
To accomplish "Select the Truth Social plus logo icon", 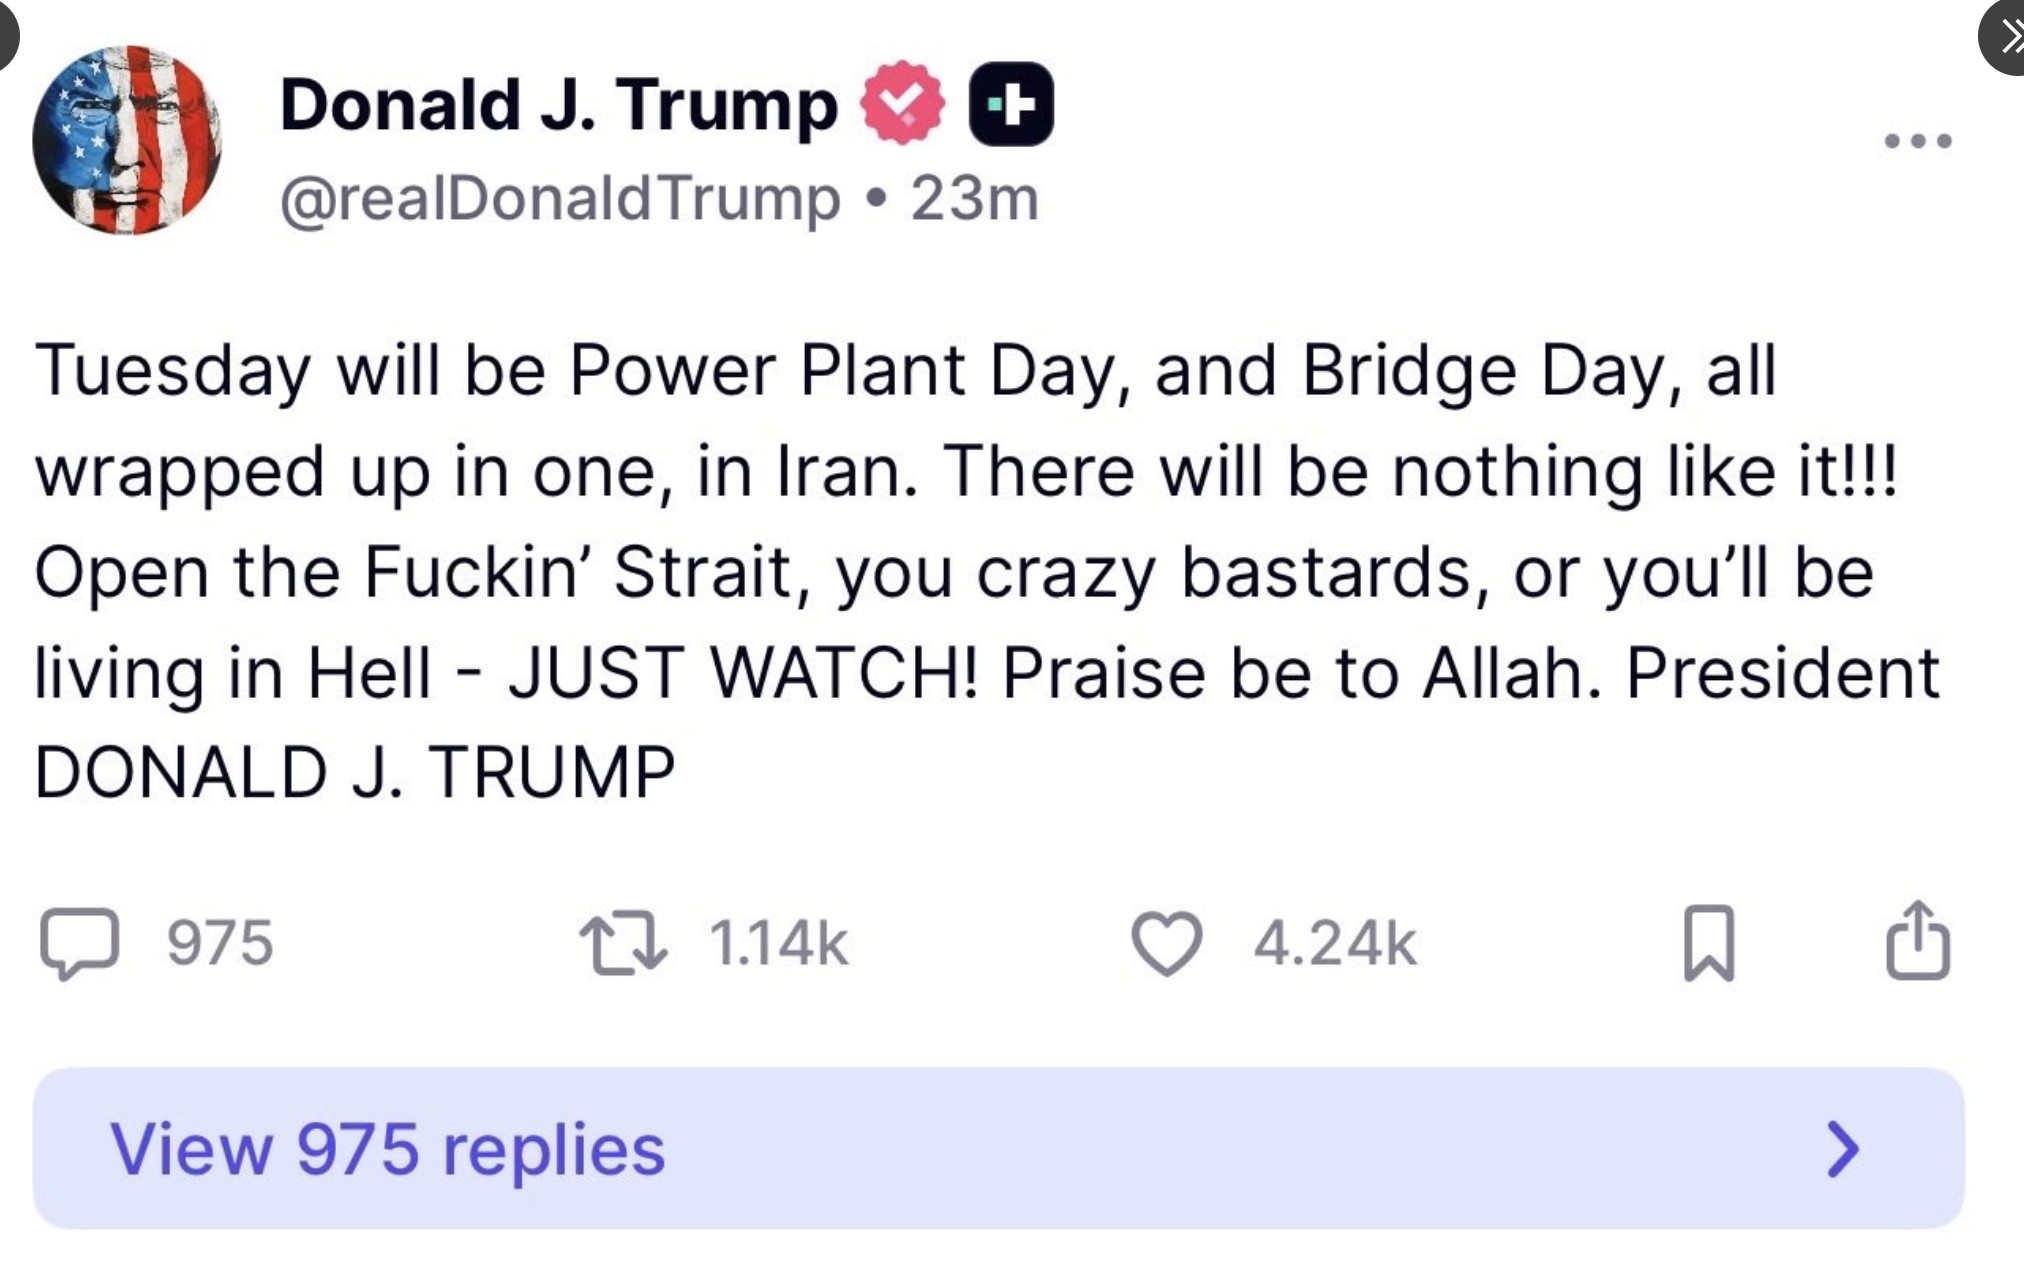I will click(1010, 102).
